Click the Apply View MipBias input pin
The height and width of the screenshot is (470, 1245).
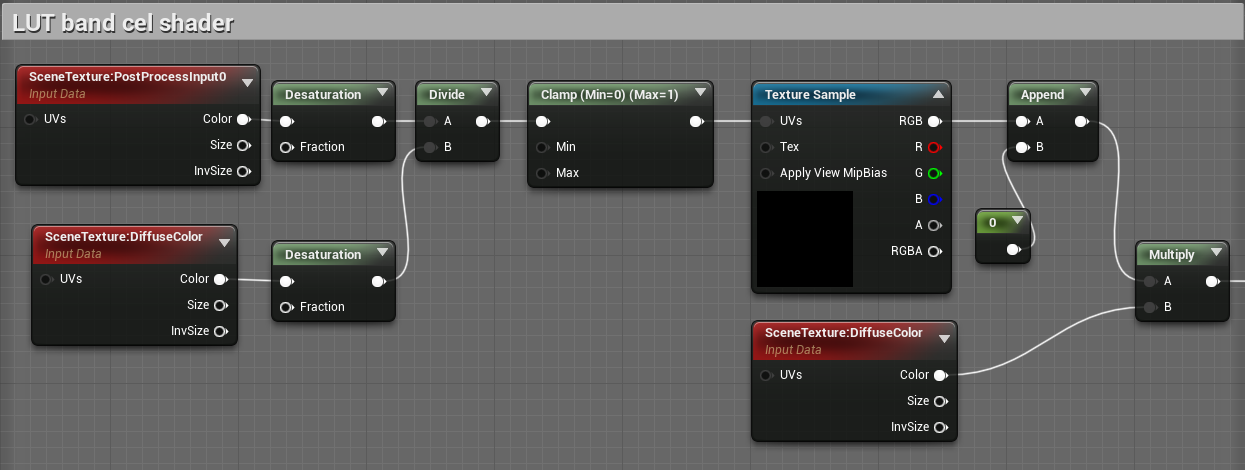pos(766,173)
